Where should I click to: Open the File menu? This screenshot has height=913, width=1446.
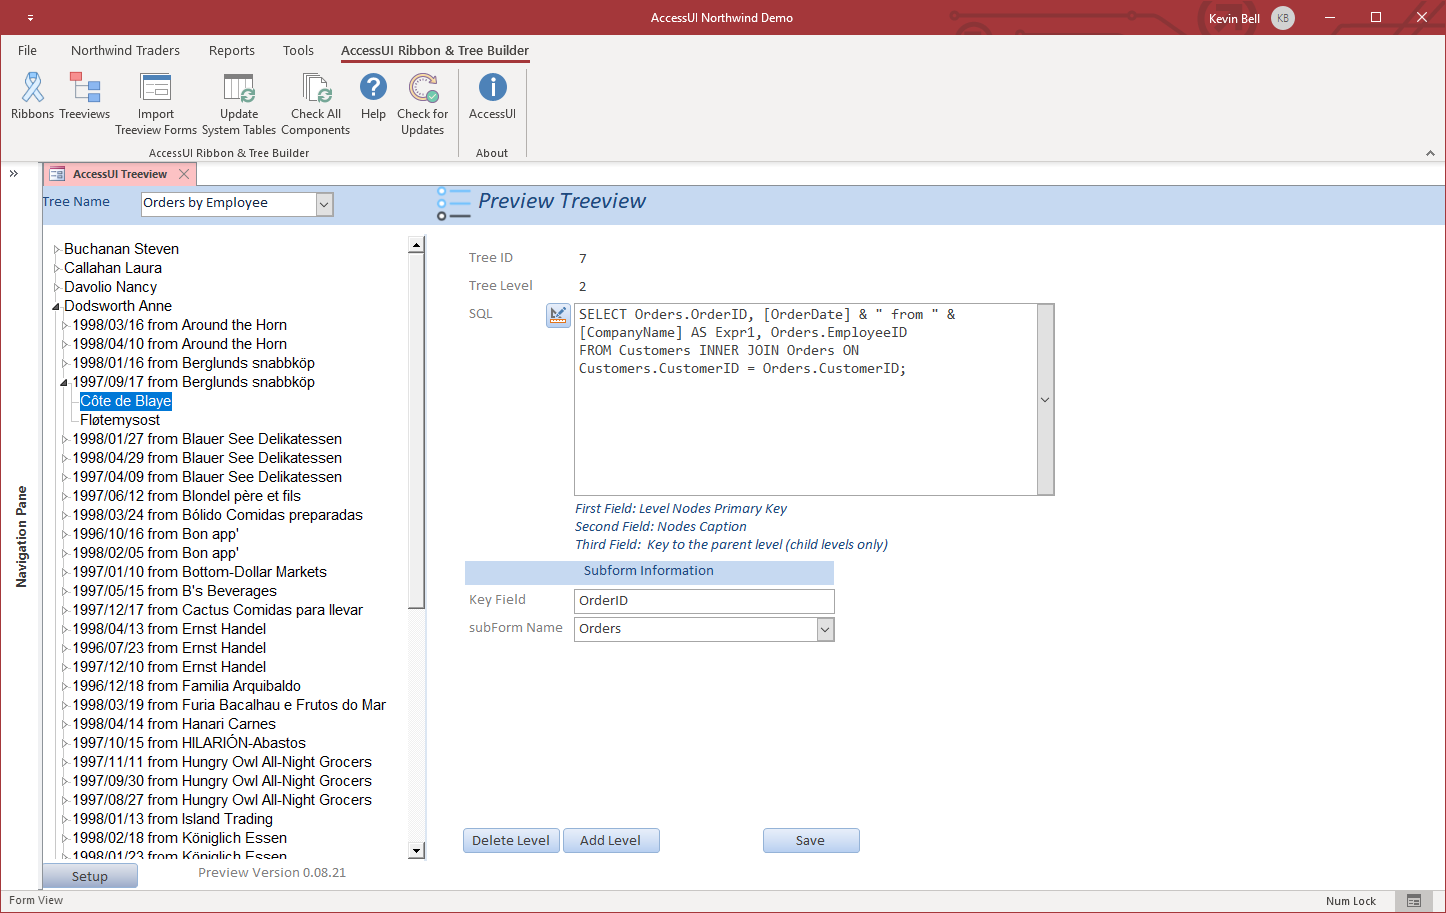28,51
